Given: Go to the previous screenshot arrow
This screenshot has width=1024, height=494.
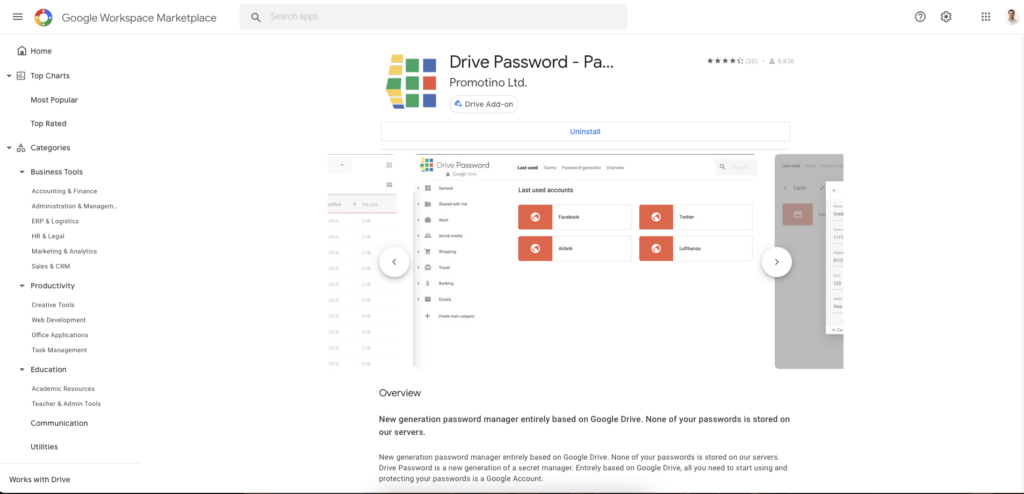Looking at the screenshot, I should tap(394, 262).
